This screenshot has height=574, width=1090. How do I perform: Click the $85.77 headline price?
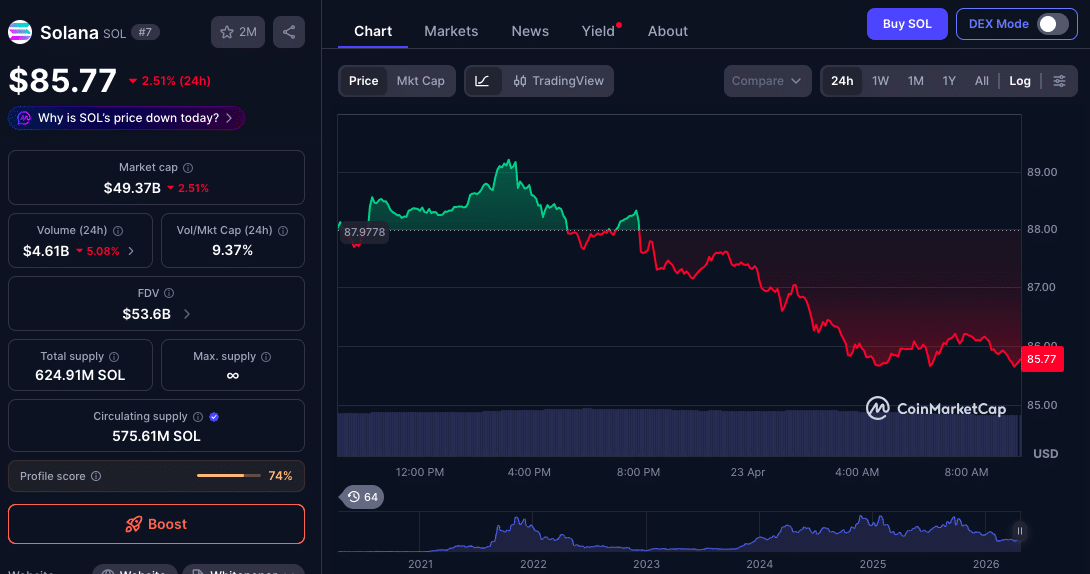(x=63, y=81)
